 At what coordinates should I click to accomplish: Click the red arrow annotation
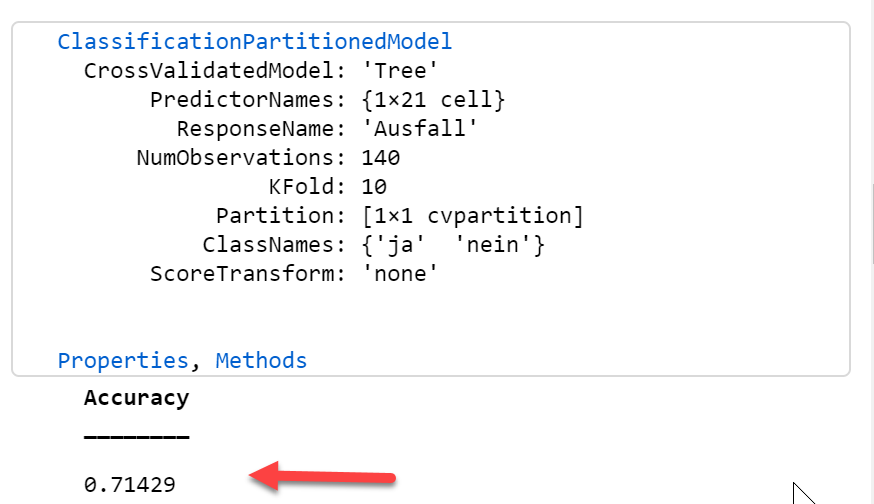322,477
